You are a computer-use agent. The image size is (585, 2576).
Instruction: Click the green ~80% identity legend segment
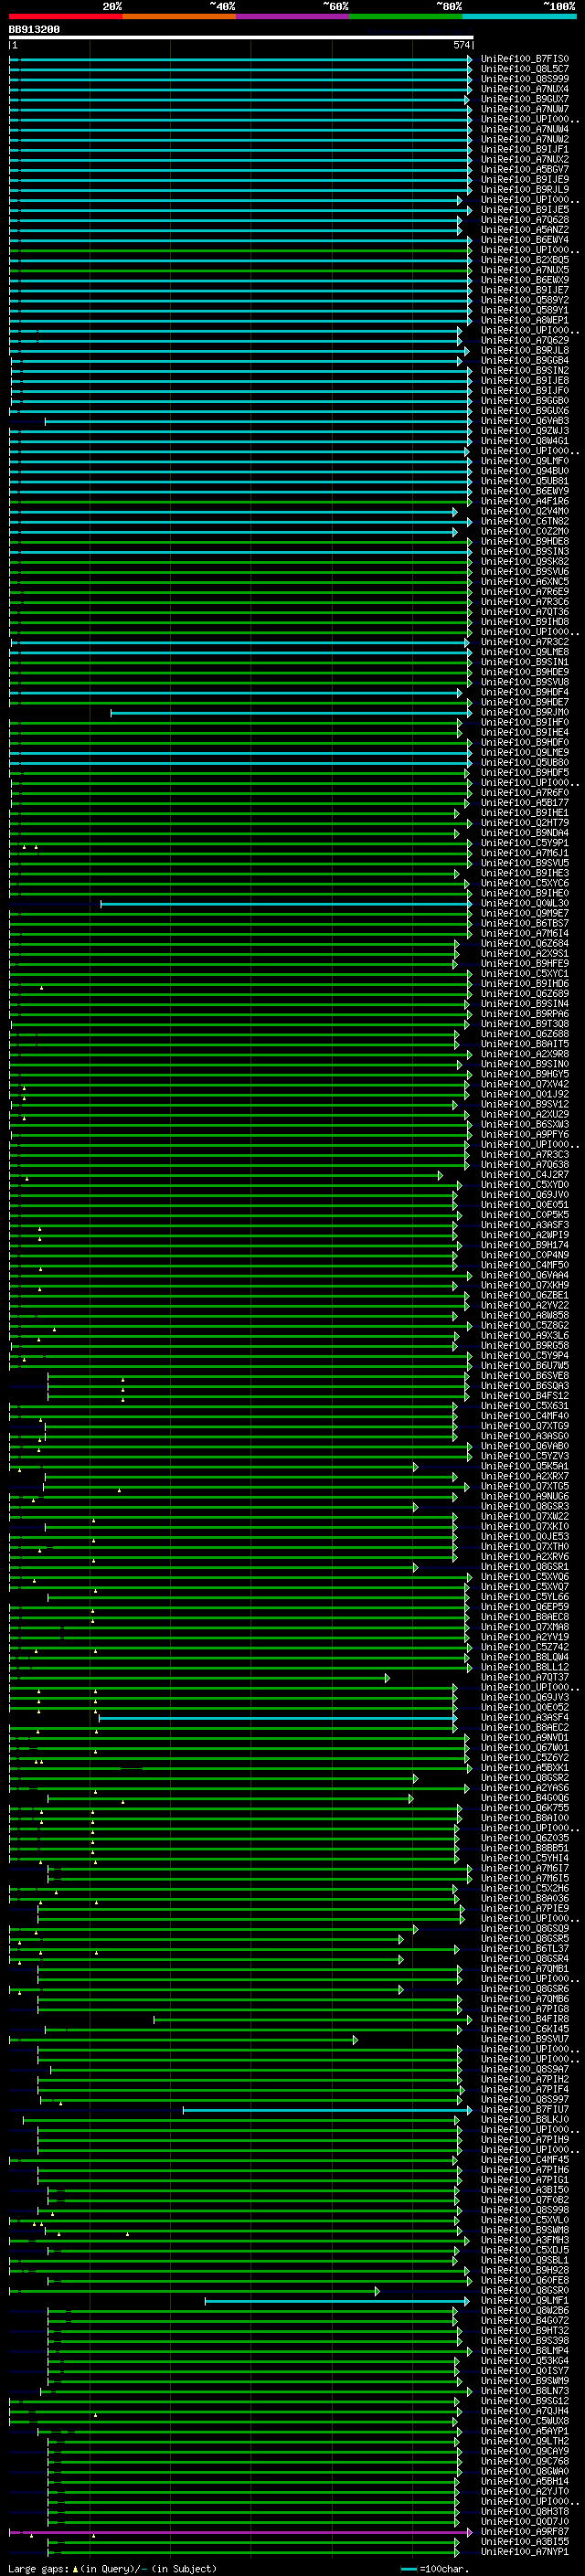pos(407,16)
